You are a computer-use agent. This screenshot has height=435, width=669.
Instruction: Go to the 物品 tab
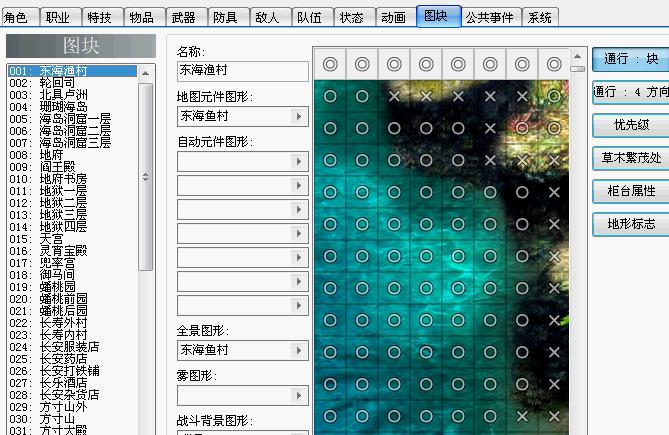coord(144,17)
